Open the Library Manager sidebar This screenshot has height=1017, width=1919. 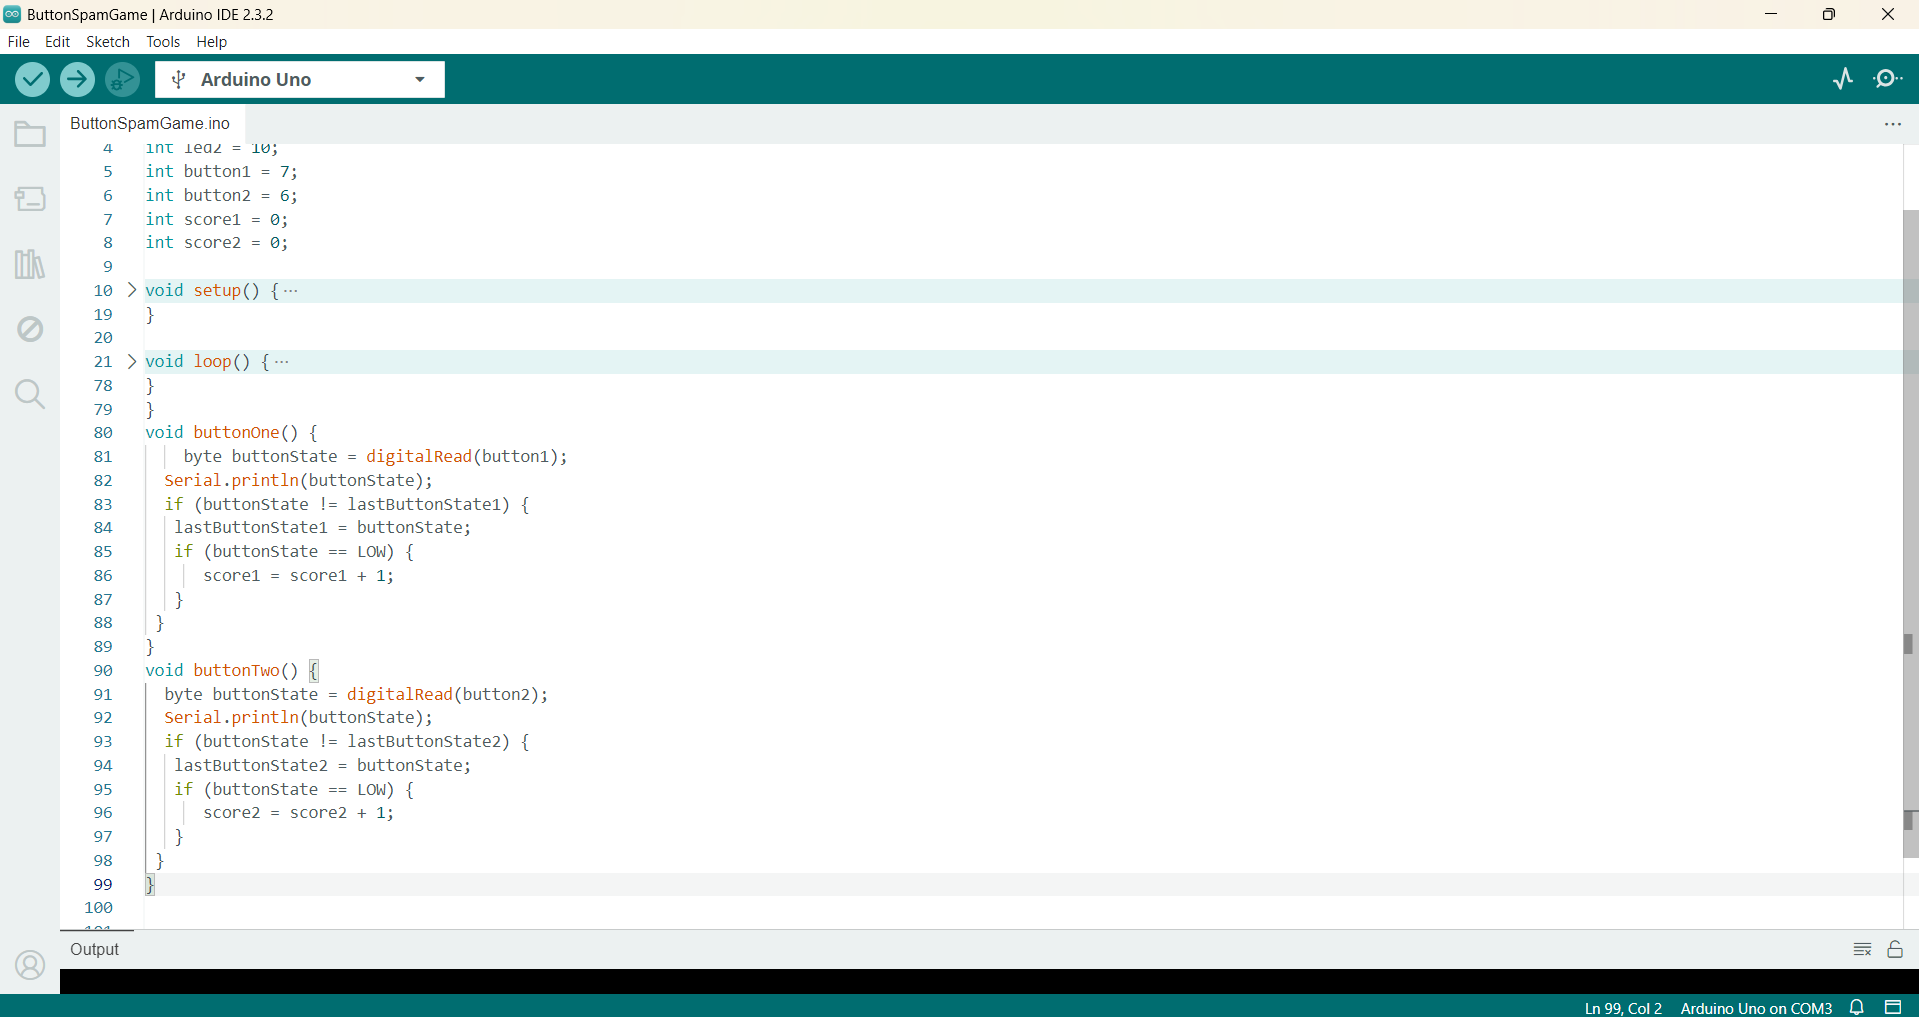[30, 264]
